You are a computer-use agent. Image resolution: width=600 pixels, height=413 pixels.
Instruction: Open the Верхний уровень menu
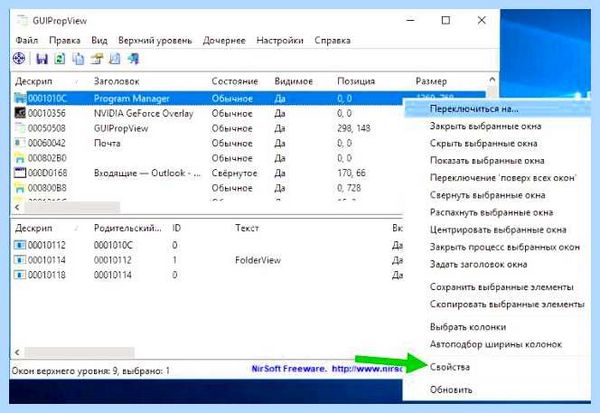[155, 41]
